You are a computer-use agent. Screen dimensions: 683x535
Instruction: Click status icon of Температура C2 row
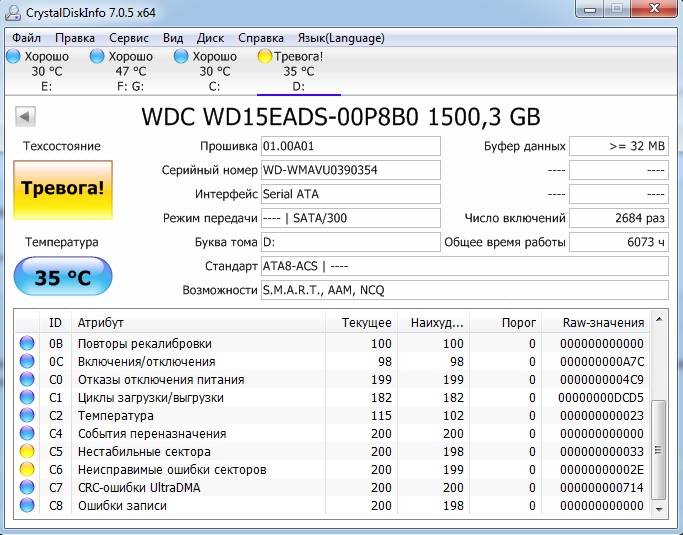point(27,415)
